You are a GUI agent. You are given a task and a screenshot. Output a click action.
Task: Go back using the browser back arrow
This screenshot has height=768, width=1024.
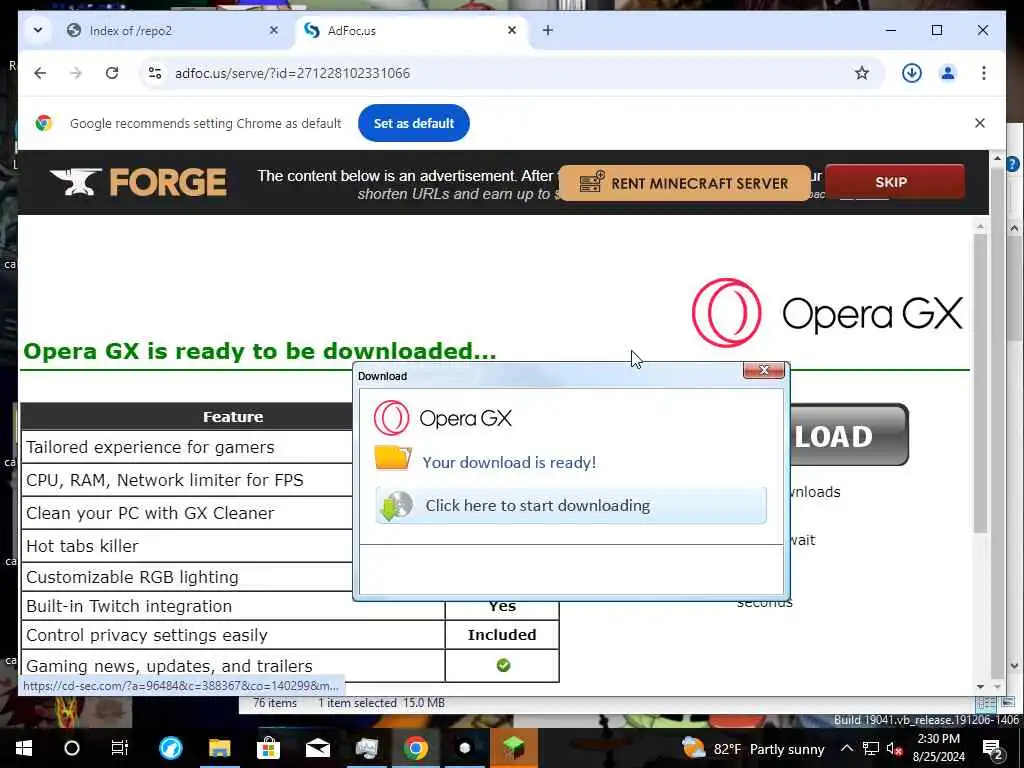40,73
